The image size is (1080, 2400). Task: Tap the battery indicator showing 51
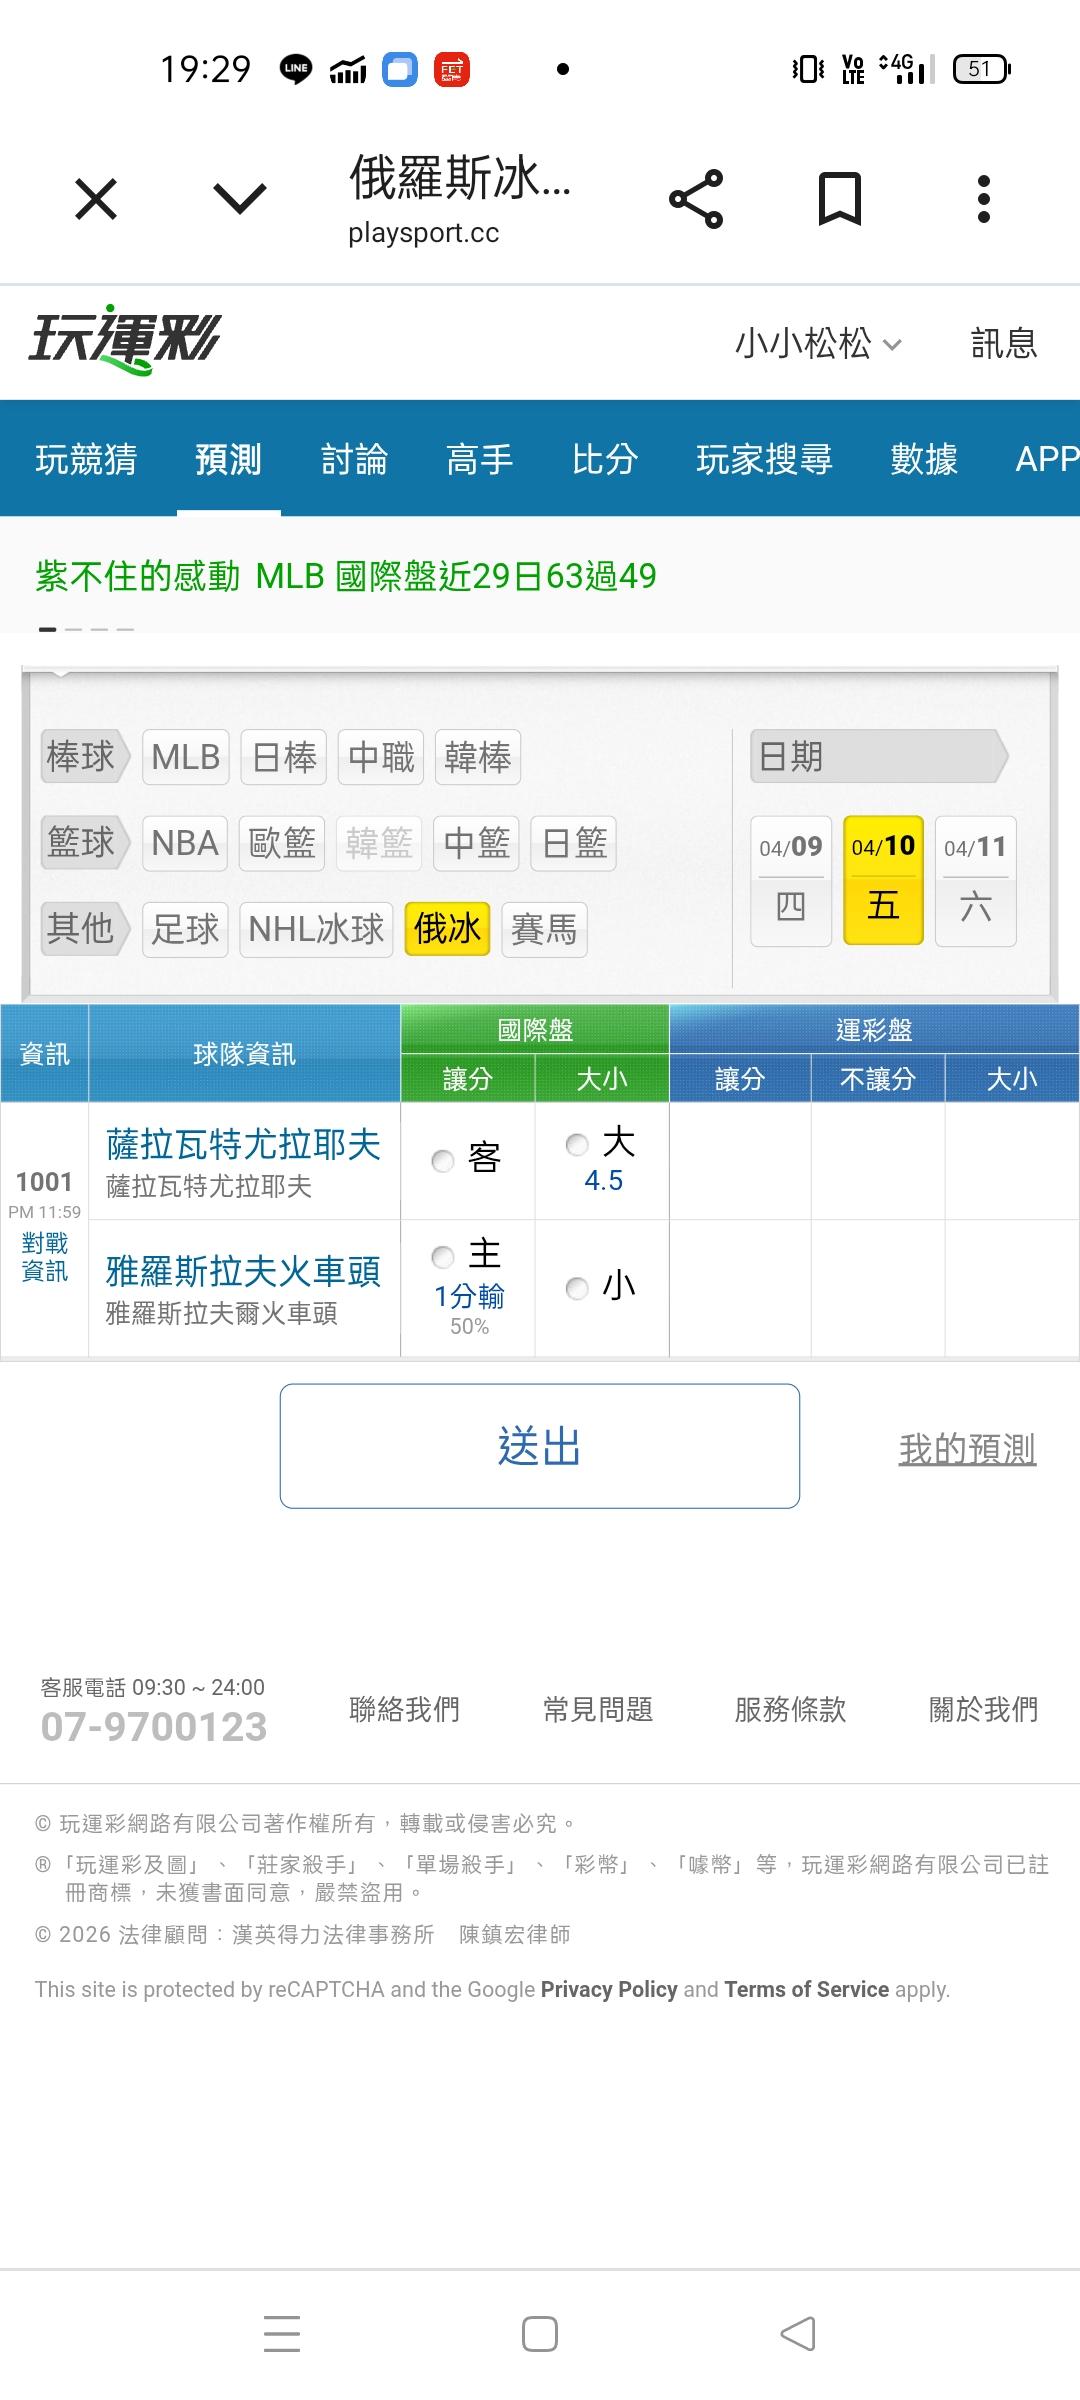982,69
